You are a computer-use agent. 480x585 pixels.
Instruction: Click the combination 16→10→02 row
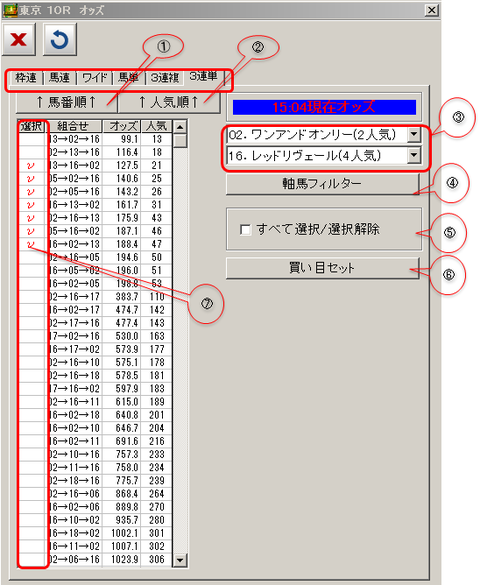click(x=75, y=520)
